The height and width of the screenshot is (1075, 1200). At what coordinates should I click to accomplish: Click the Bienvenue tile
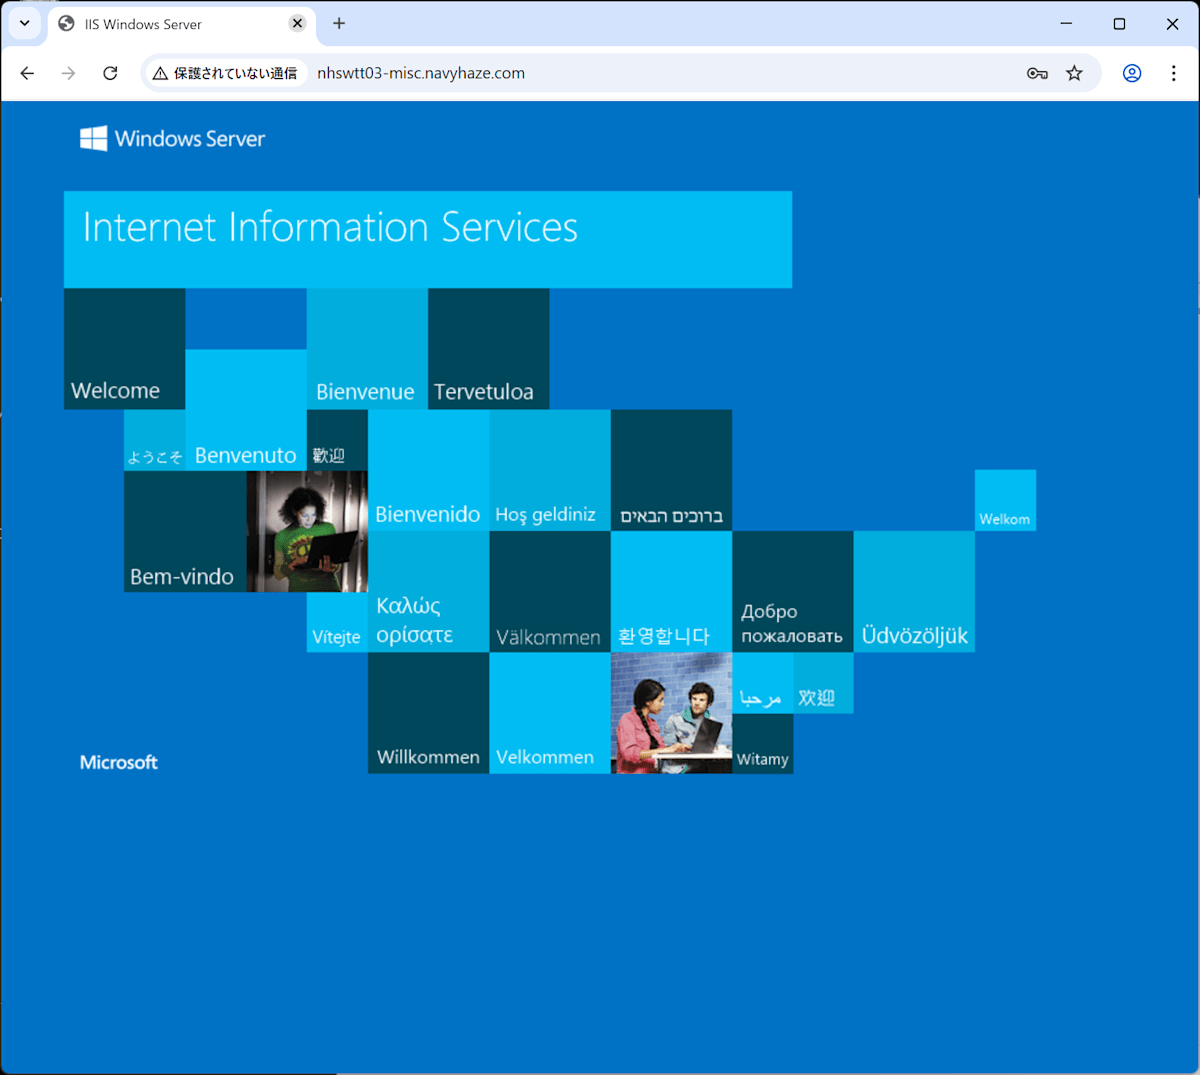tap(367, 349)
